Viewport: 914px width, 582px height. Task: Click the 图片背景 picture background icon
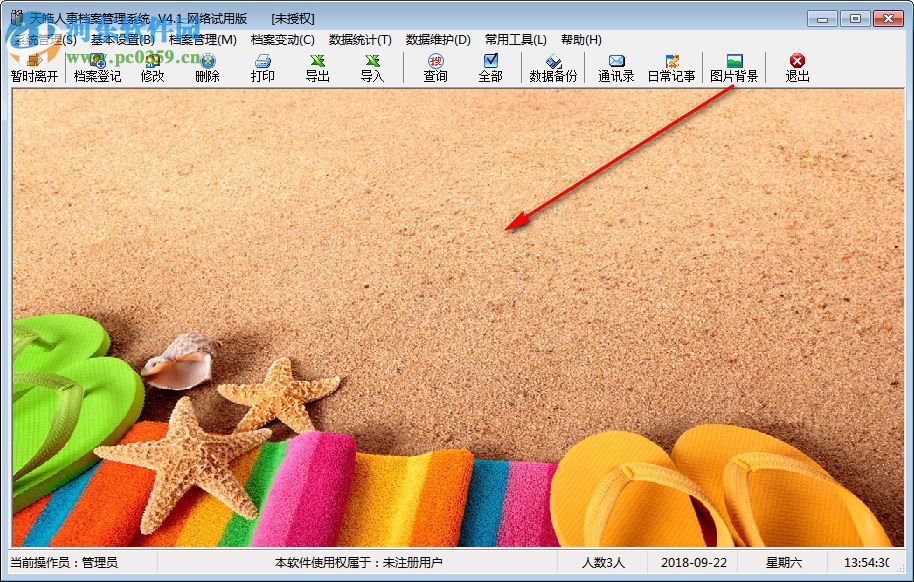pyautogui.click(x=735, y=68)
